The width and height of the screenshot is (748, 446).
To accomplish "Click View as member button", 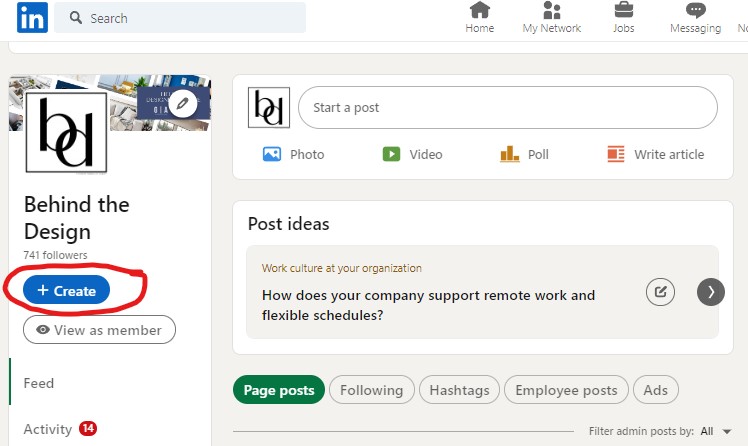I will [99, 330].
